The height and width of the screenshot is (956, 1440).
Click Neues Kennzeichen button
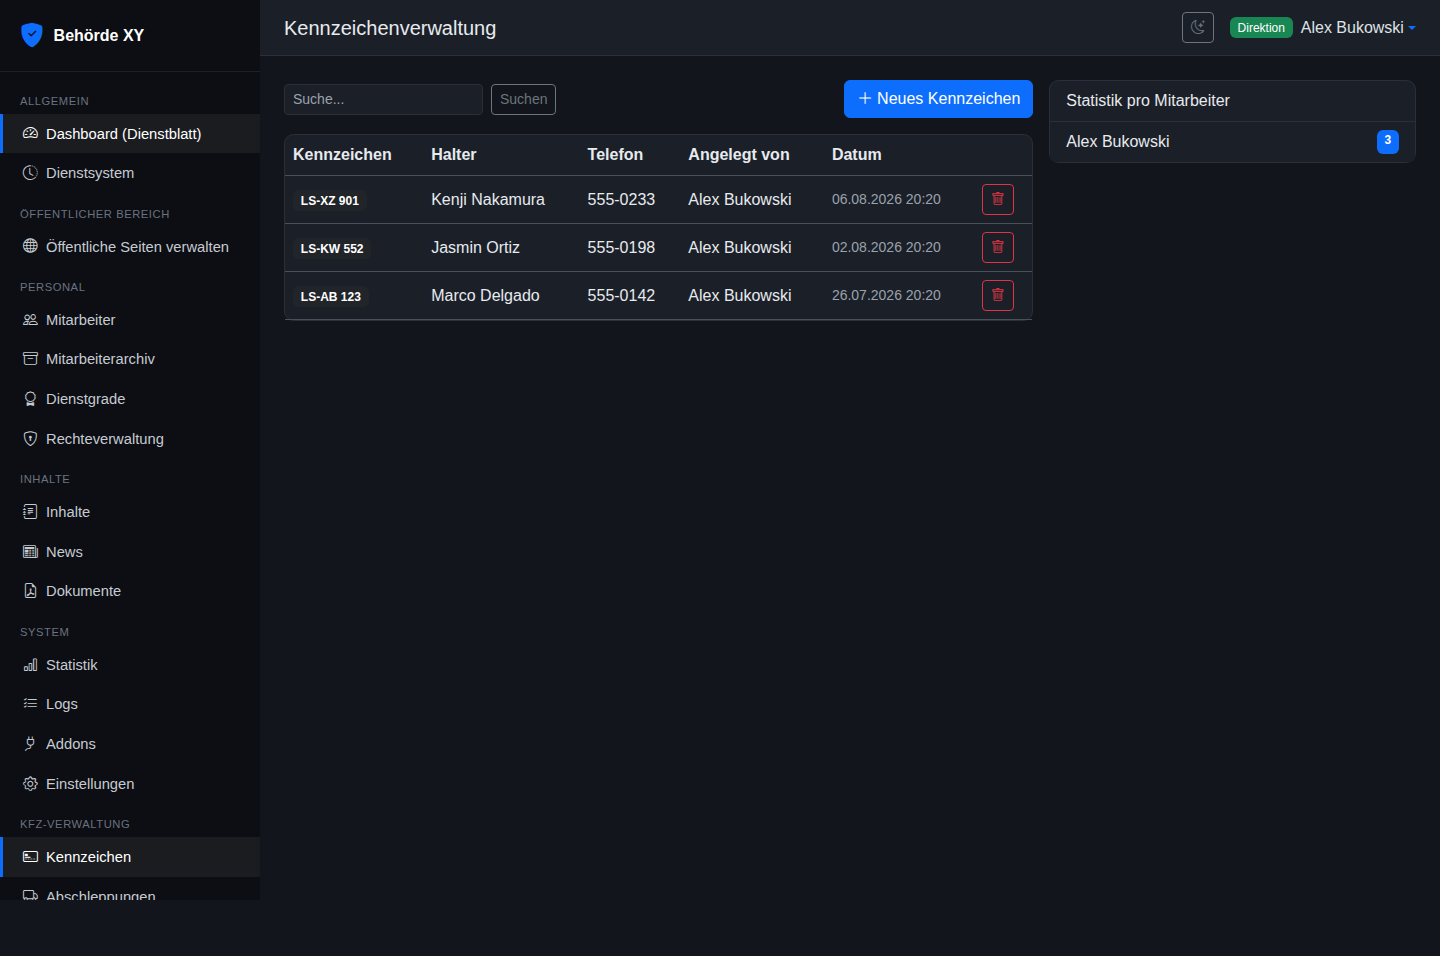coord(938,99)
